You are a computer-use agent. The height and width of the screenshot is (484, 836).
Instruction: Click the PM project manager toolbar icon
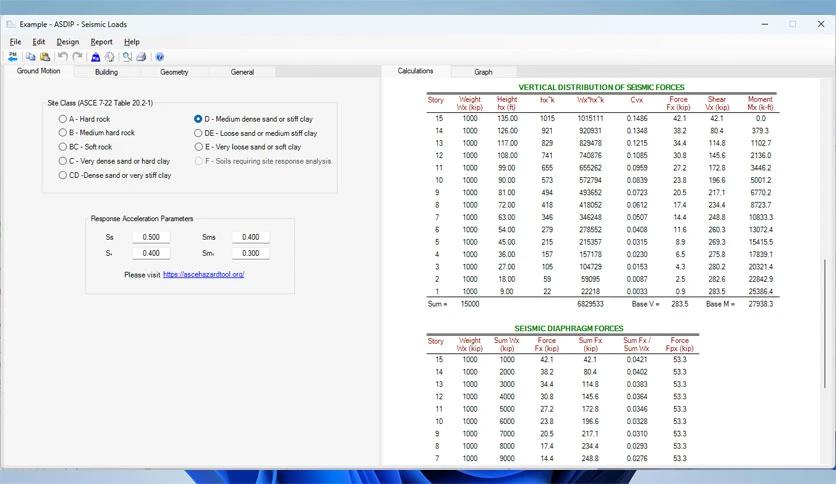tap(13, 57)
